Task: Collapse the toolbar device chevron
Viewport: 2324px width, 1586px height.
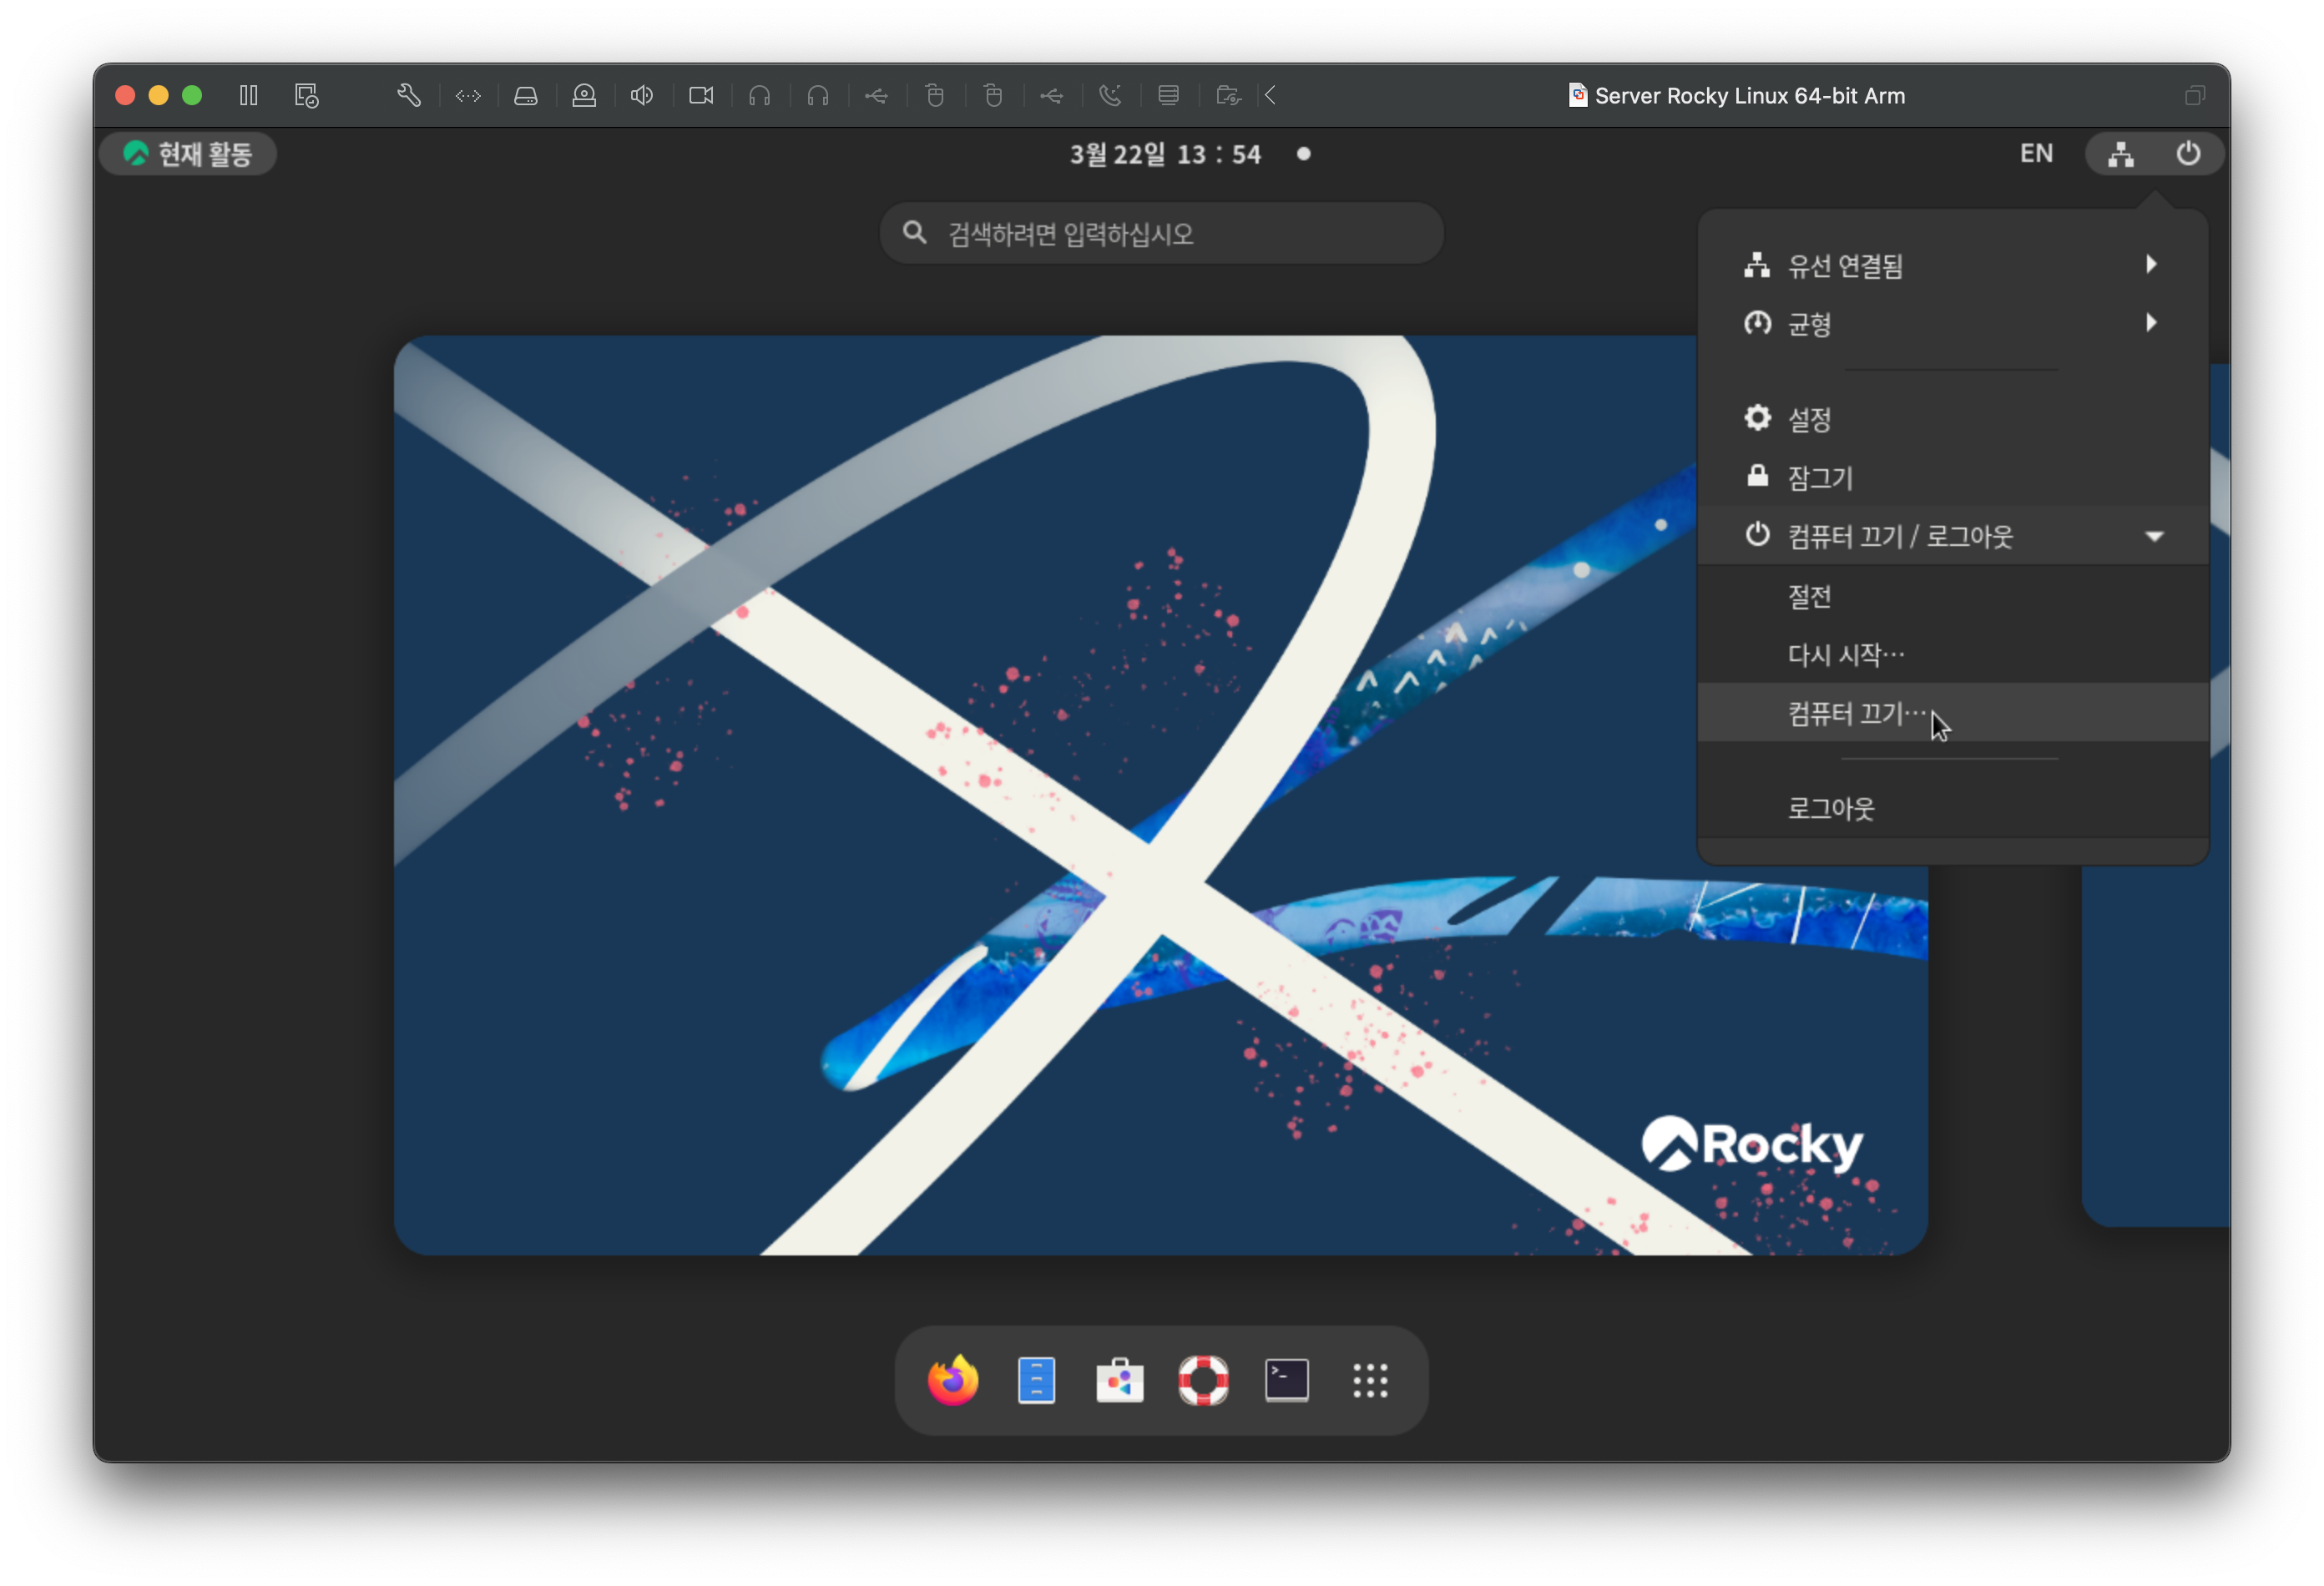Action: point(1271,95)
